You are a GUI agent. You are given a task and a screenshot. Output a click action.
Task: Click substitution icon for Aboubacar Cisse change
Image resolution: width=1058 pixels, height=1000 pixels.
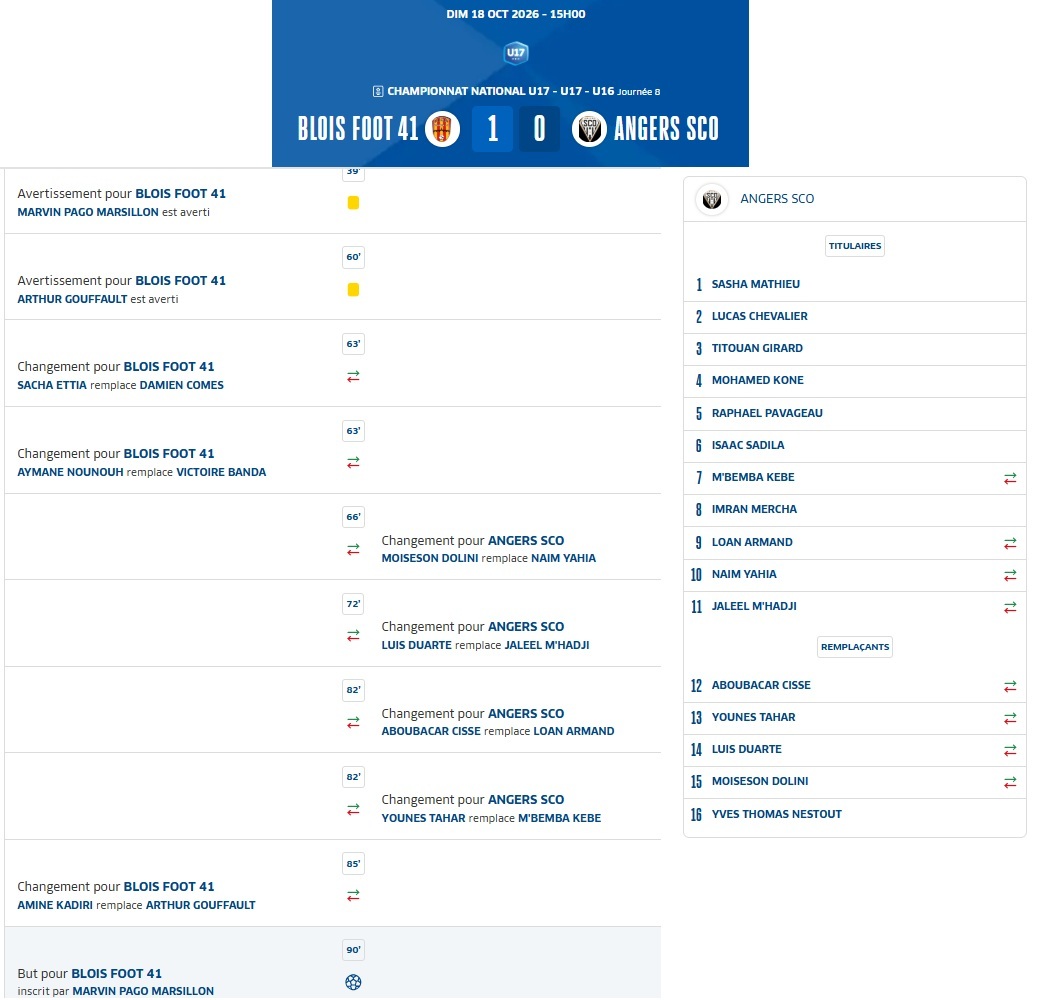353,722
